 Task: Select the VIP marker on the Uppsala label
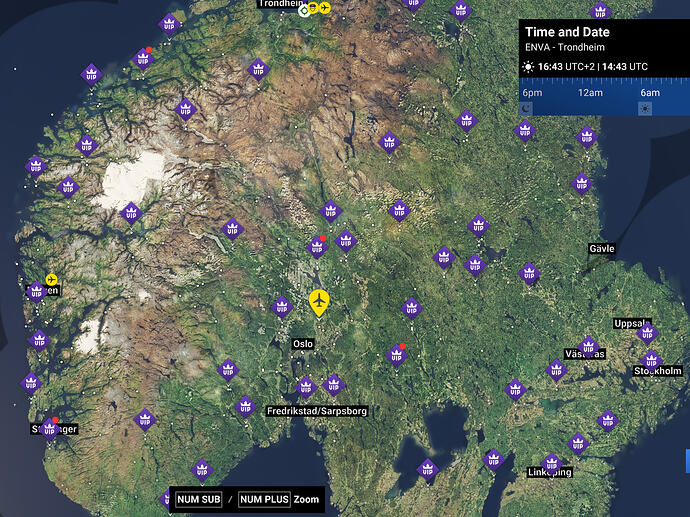pos(647,333)
